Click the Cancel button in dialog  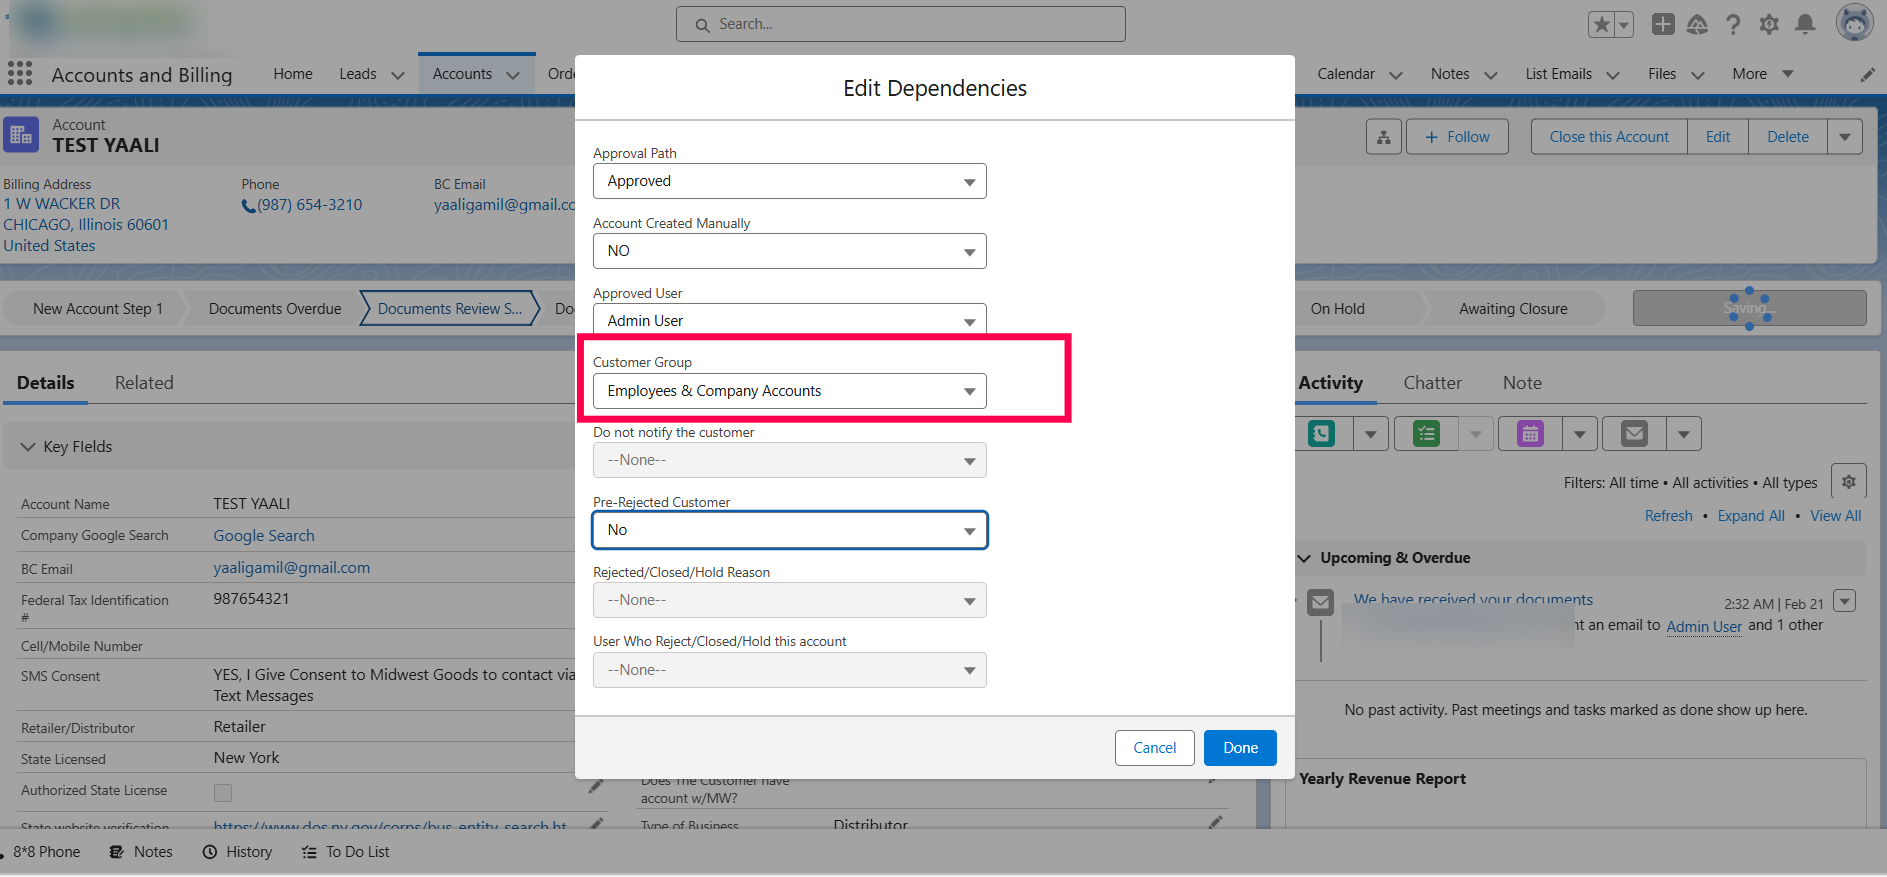point(1155,748)
